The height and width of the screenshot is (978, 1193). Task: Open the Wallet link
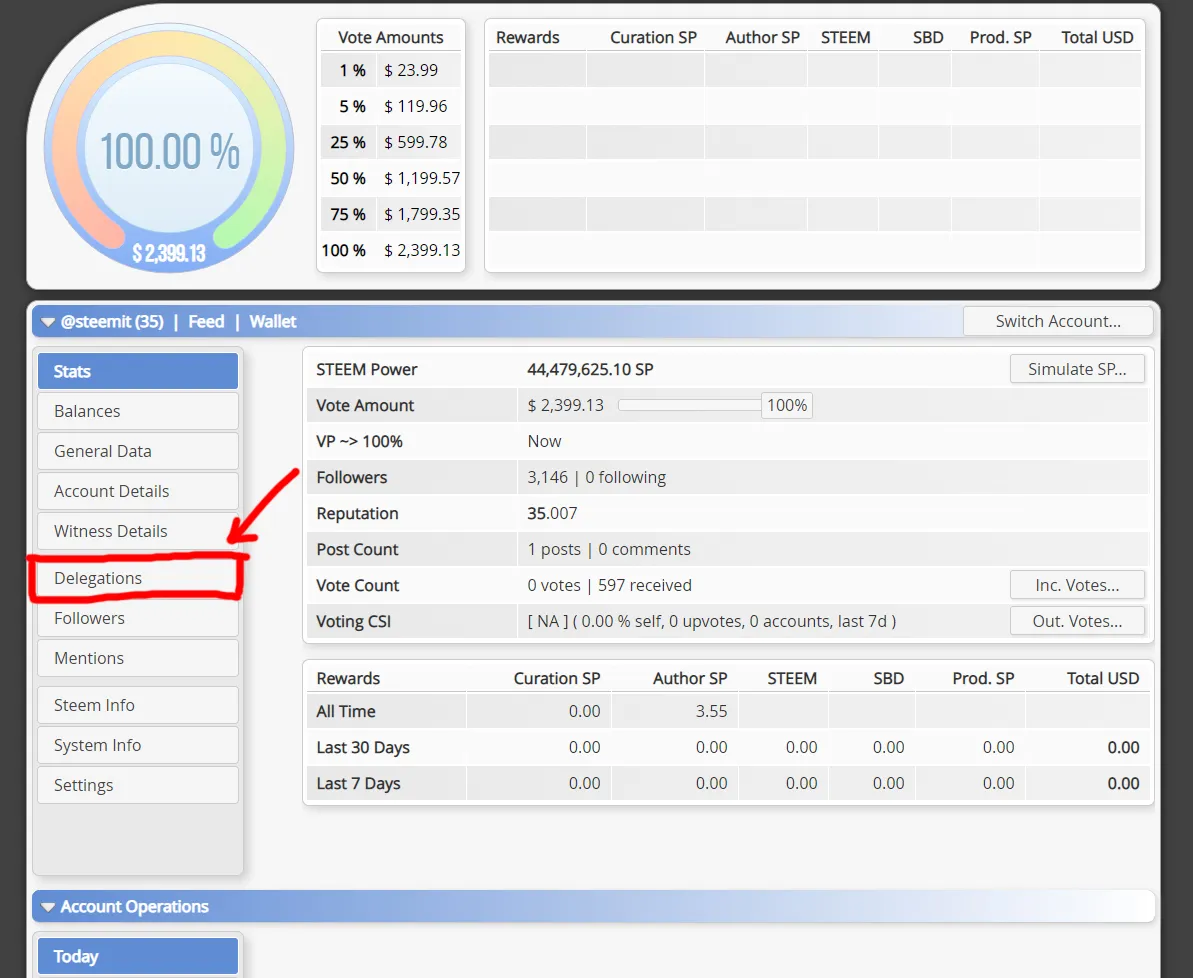click(x=273, y=322)
